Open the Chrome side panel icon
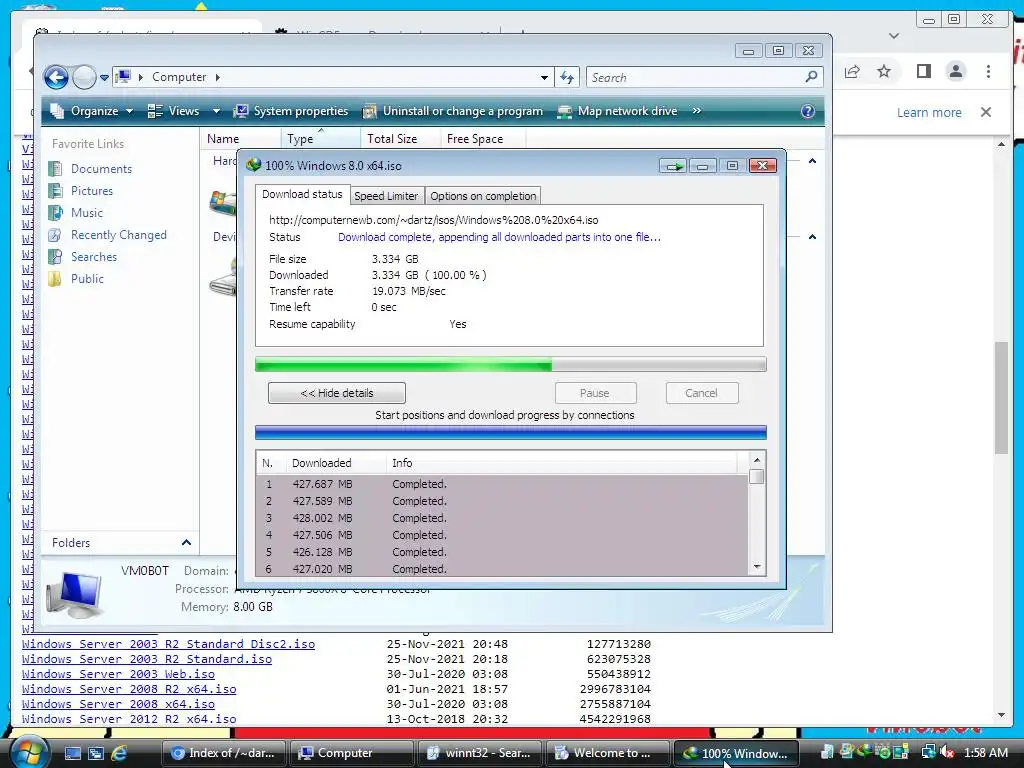 (x=923, y=71)
